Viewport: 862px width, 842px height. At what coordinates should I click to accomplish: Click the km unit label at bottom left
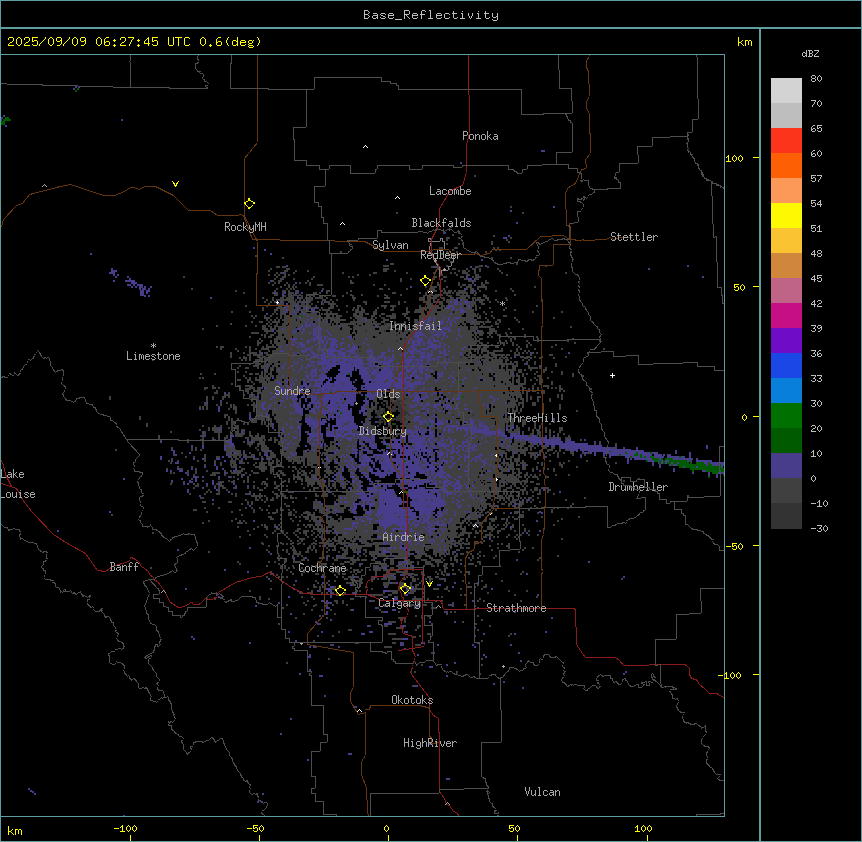point(14,830)
